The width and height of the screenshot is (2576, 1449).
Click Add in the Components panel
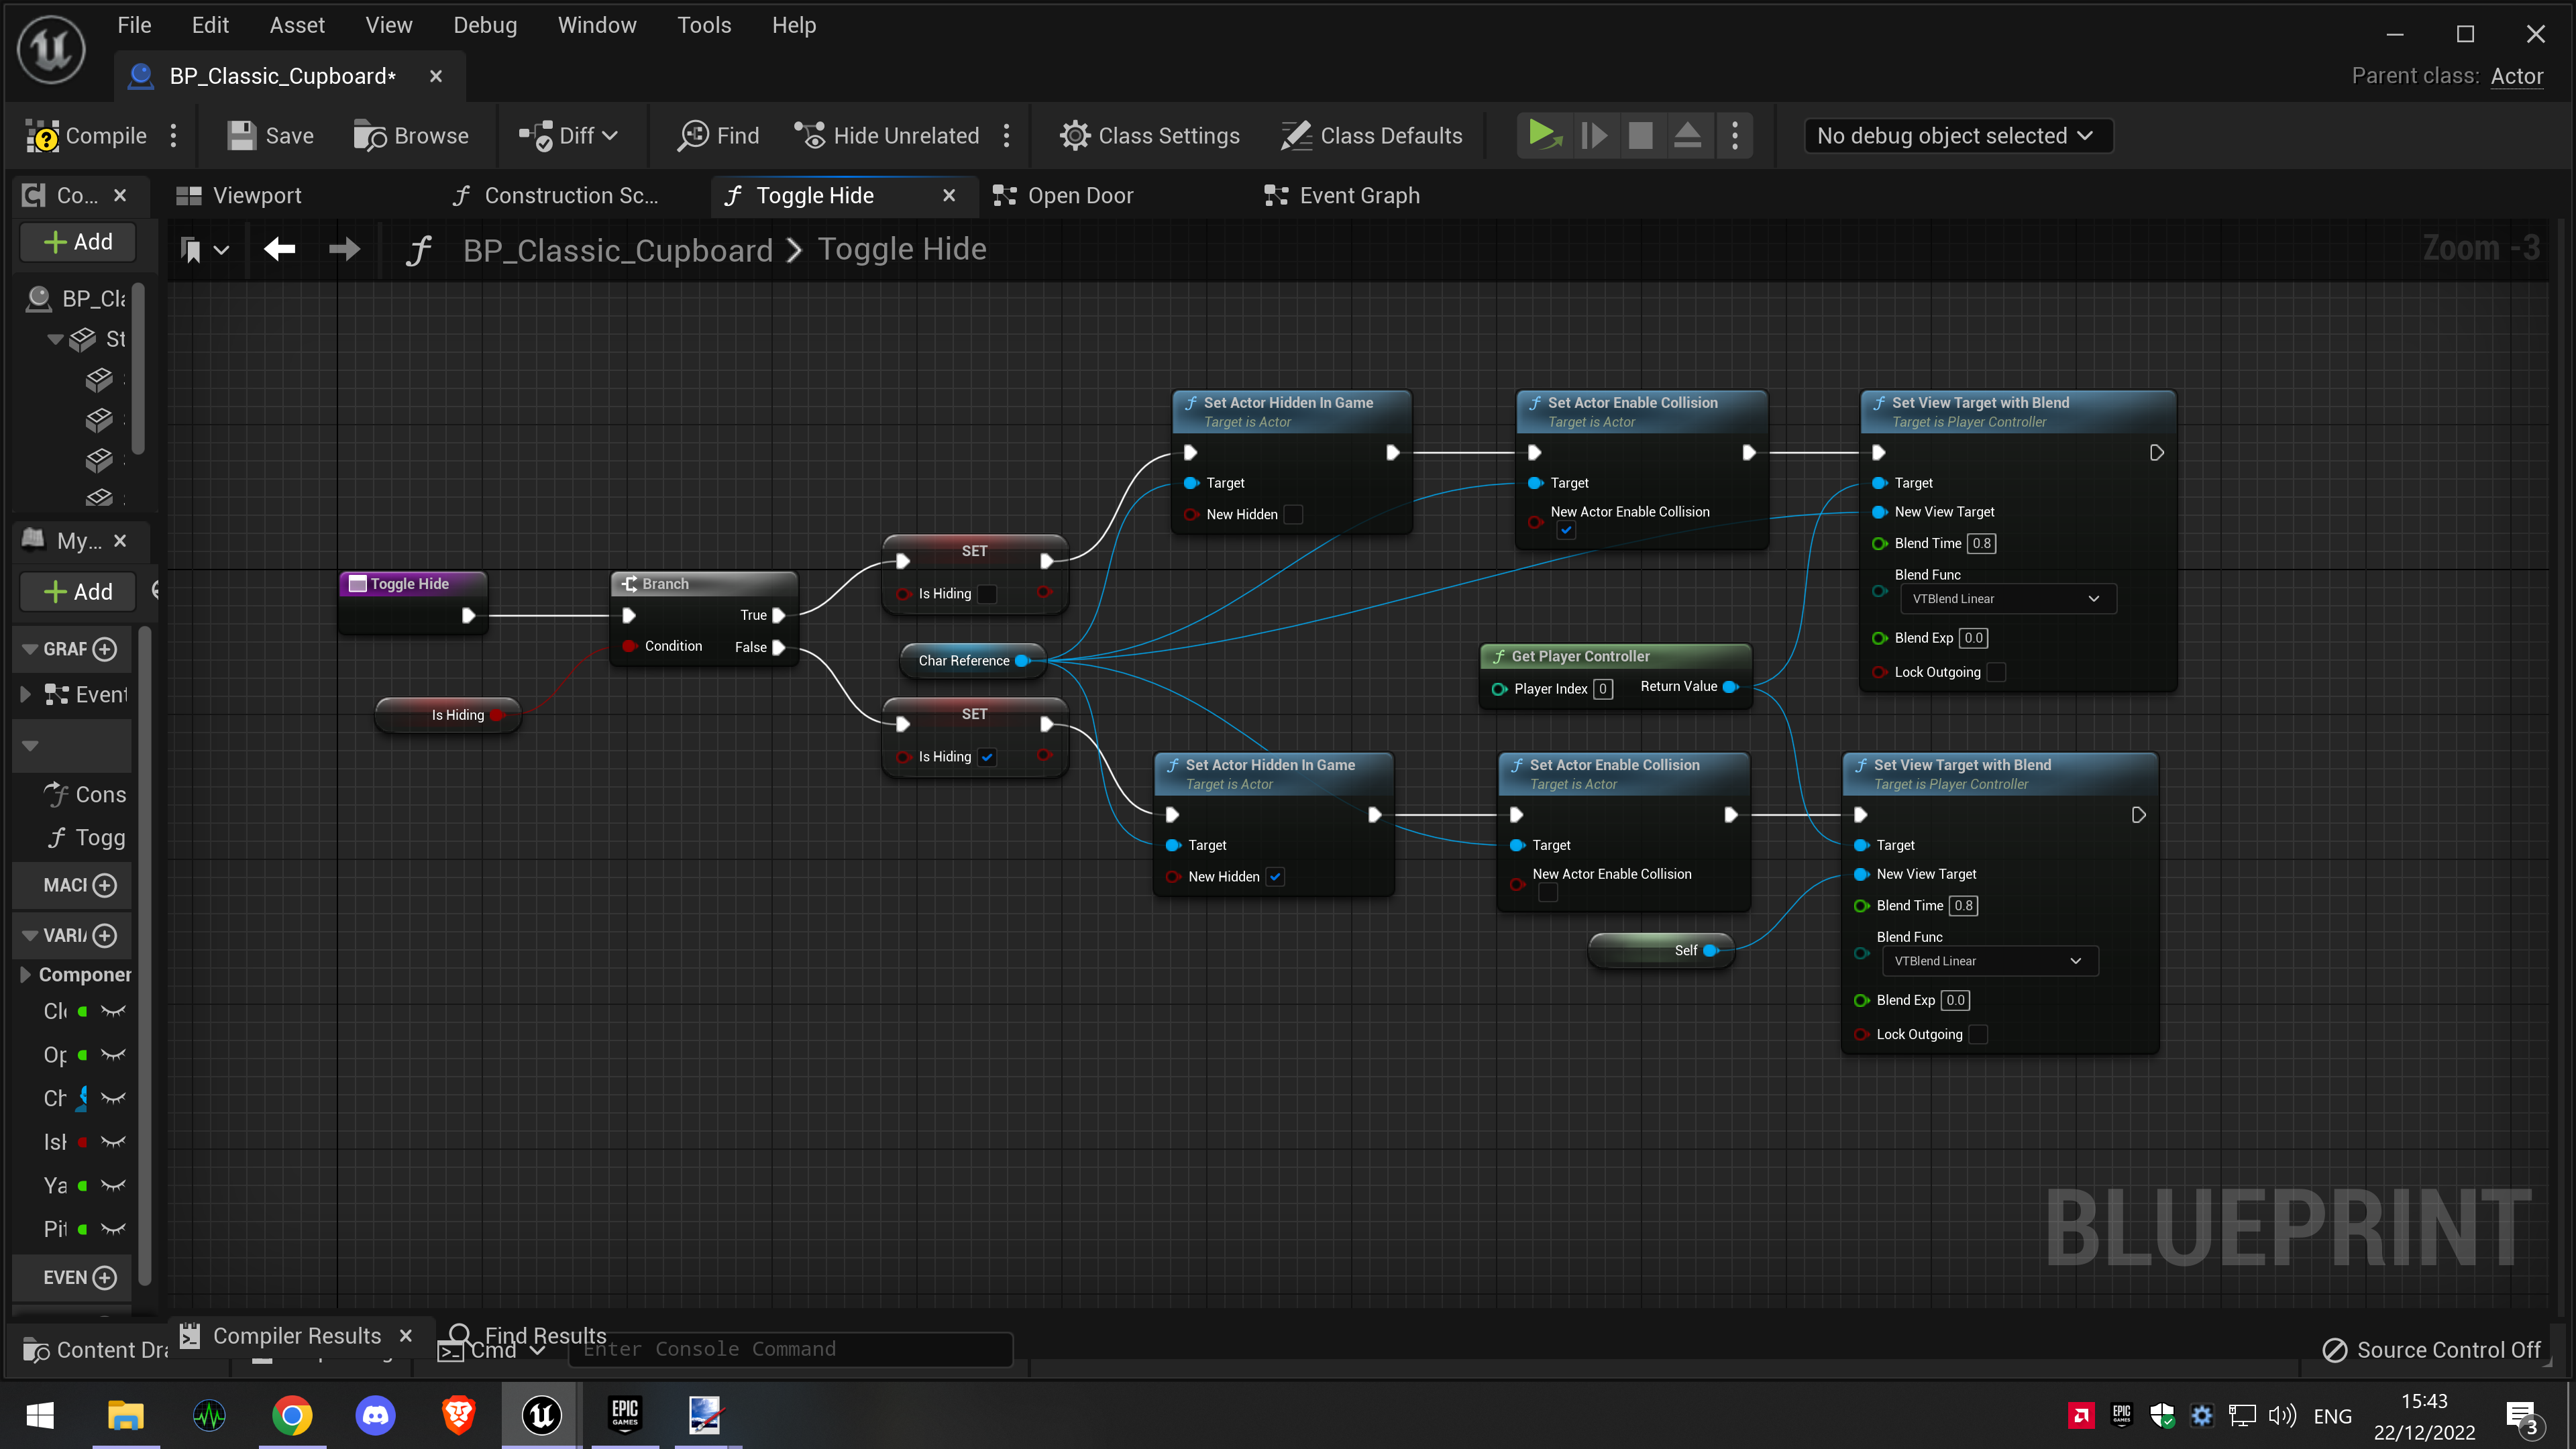click(79, 241)
